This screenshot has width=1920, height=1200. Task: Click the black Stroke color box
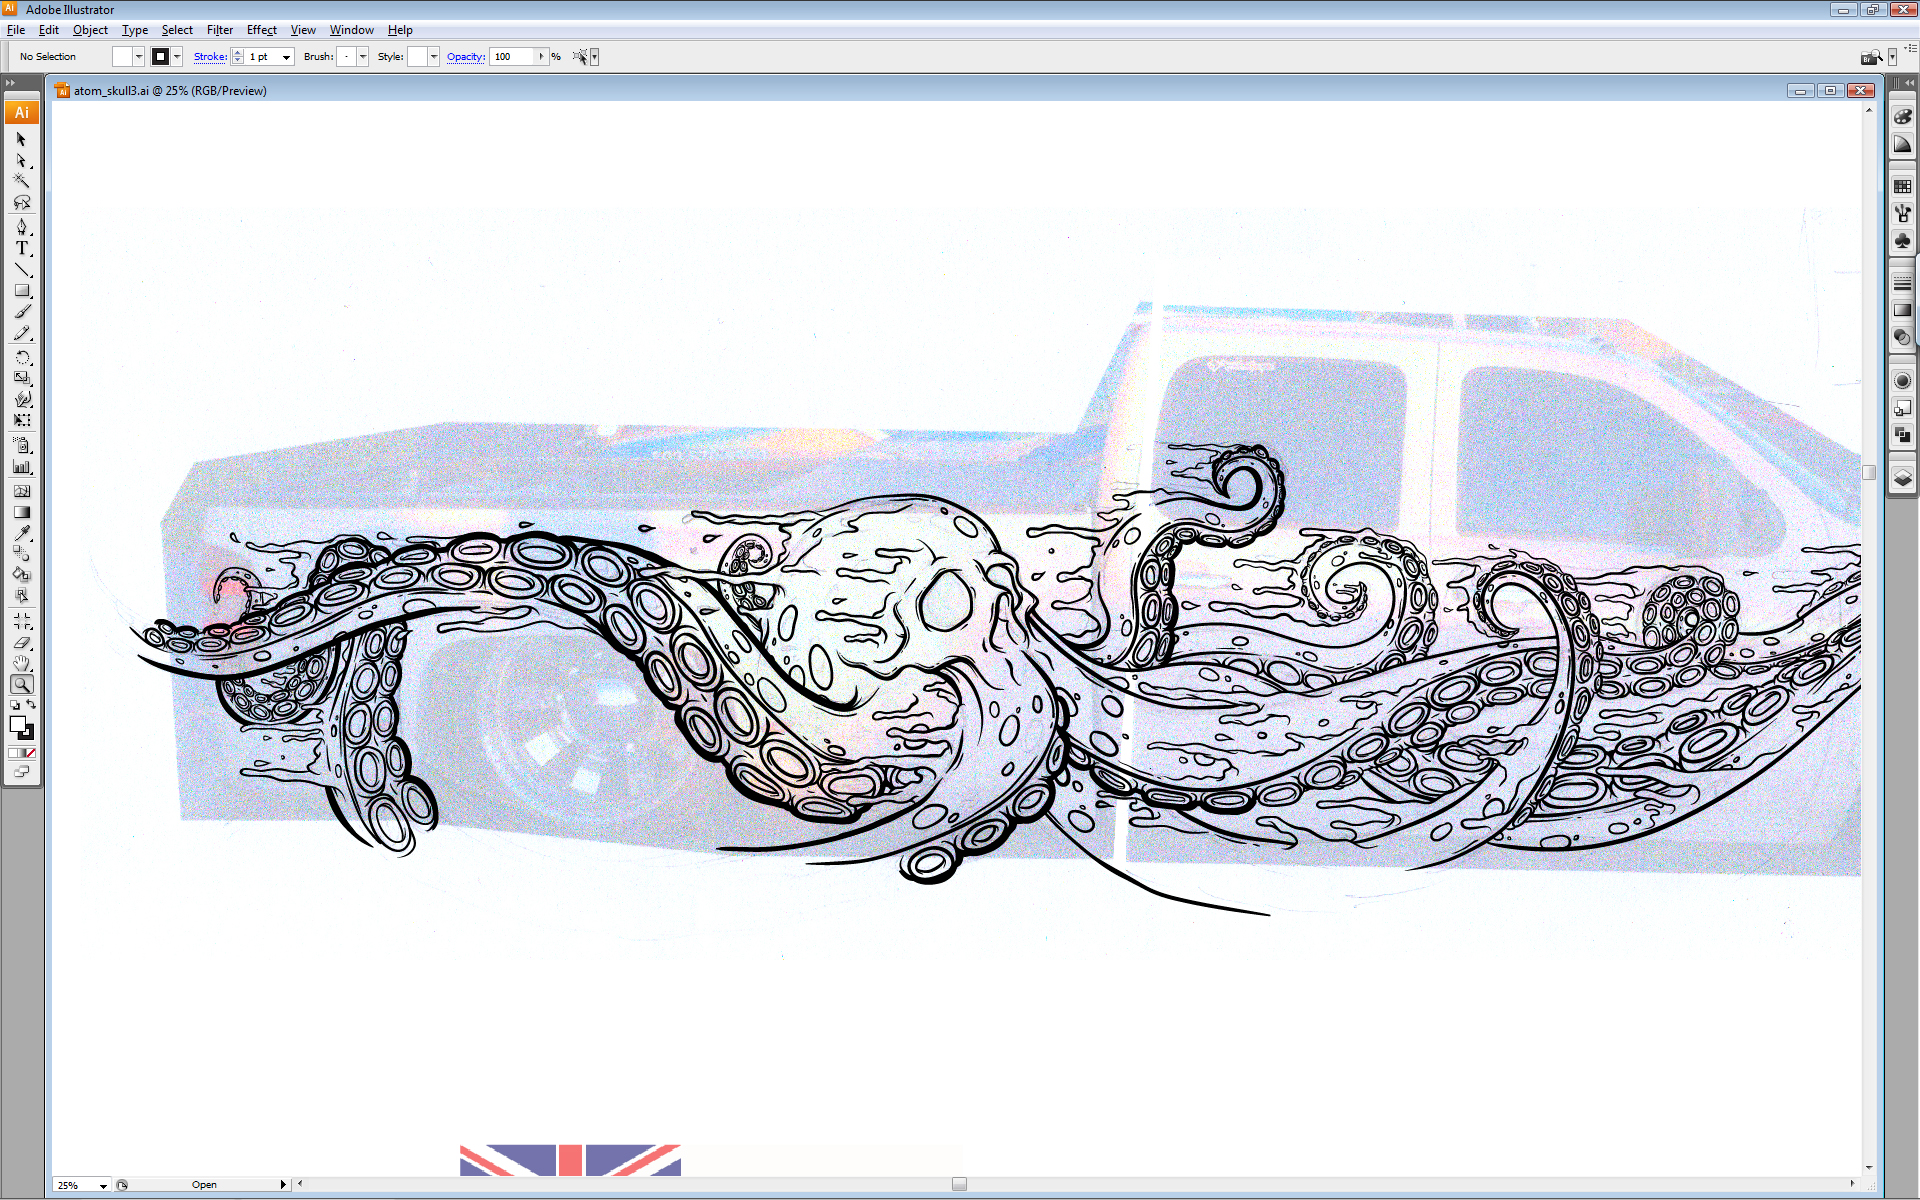click(x=29, y=735)
